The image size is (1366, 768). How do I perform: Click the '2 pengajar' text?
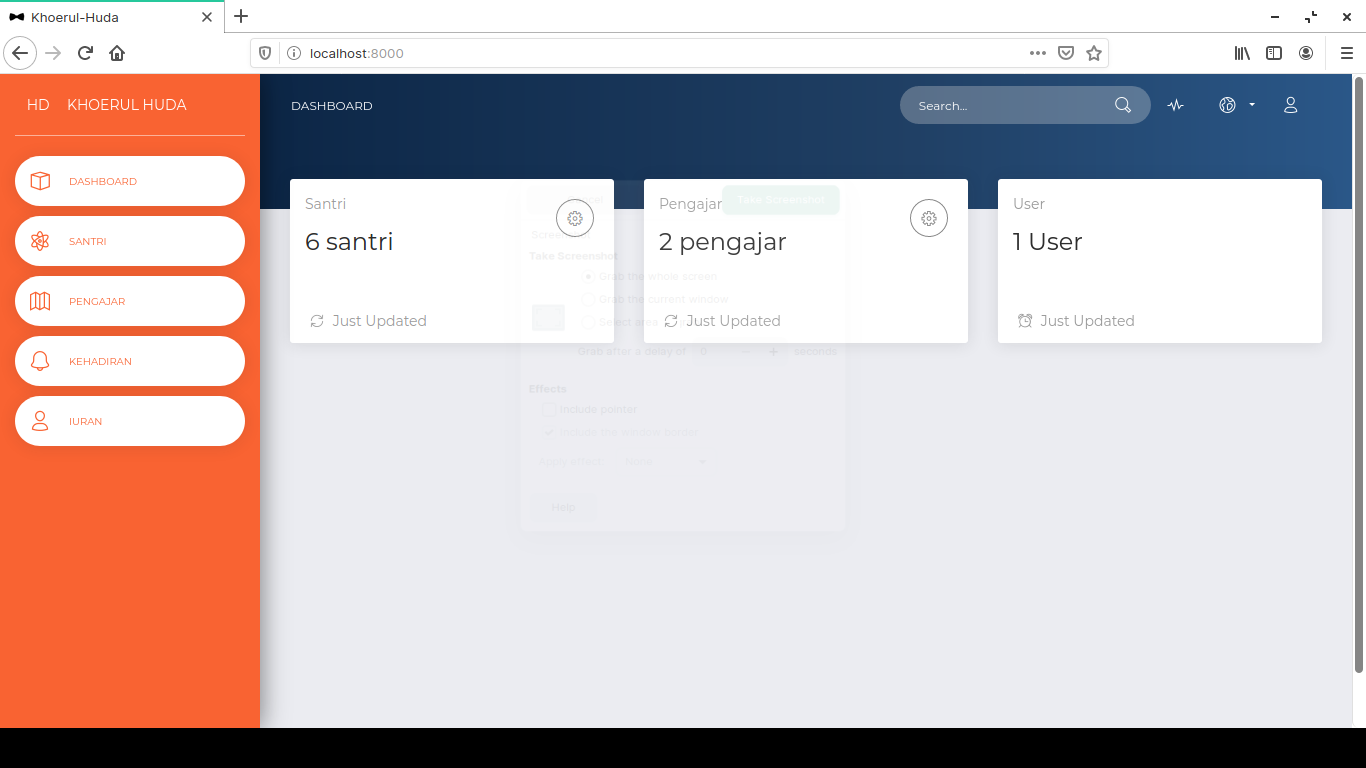click(723, 242)
